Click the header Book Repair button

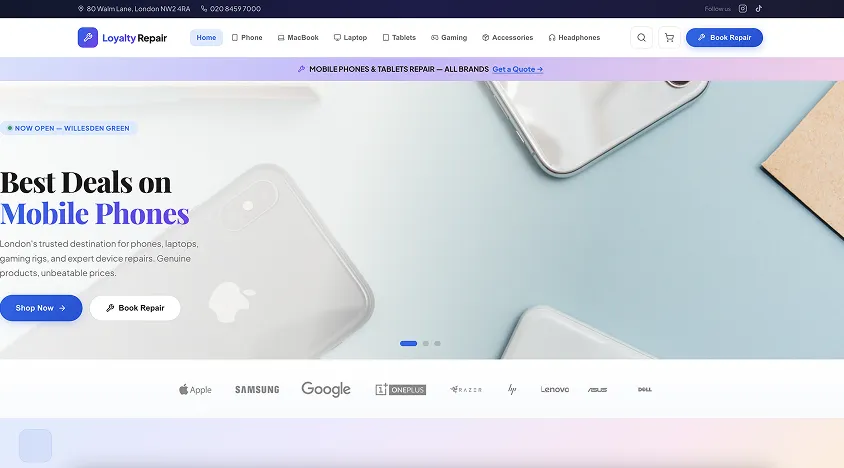tap(724, 38)
